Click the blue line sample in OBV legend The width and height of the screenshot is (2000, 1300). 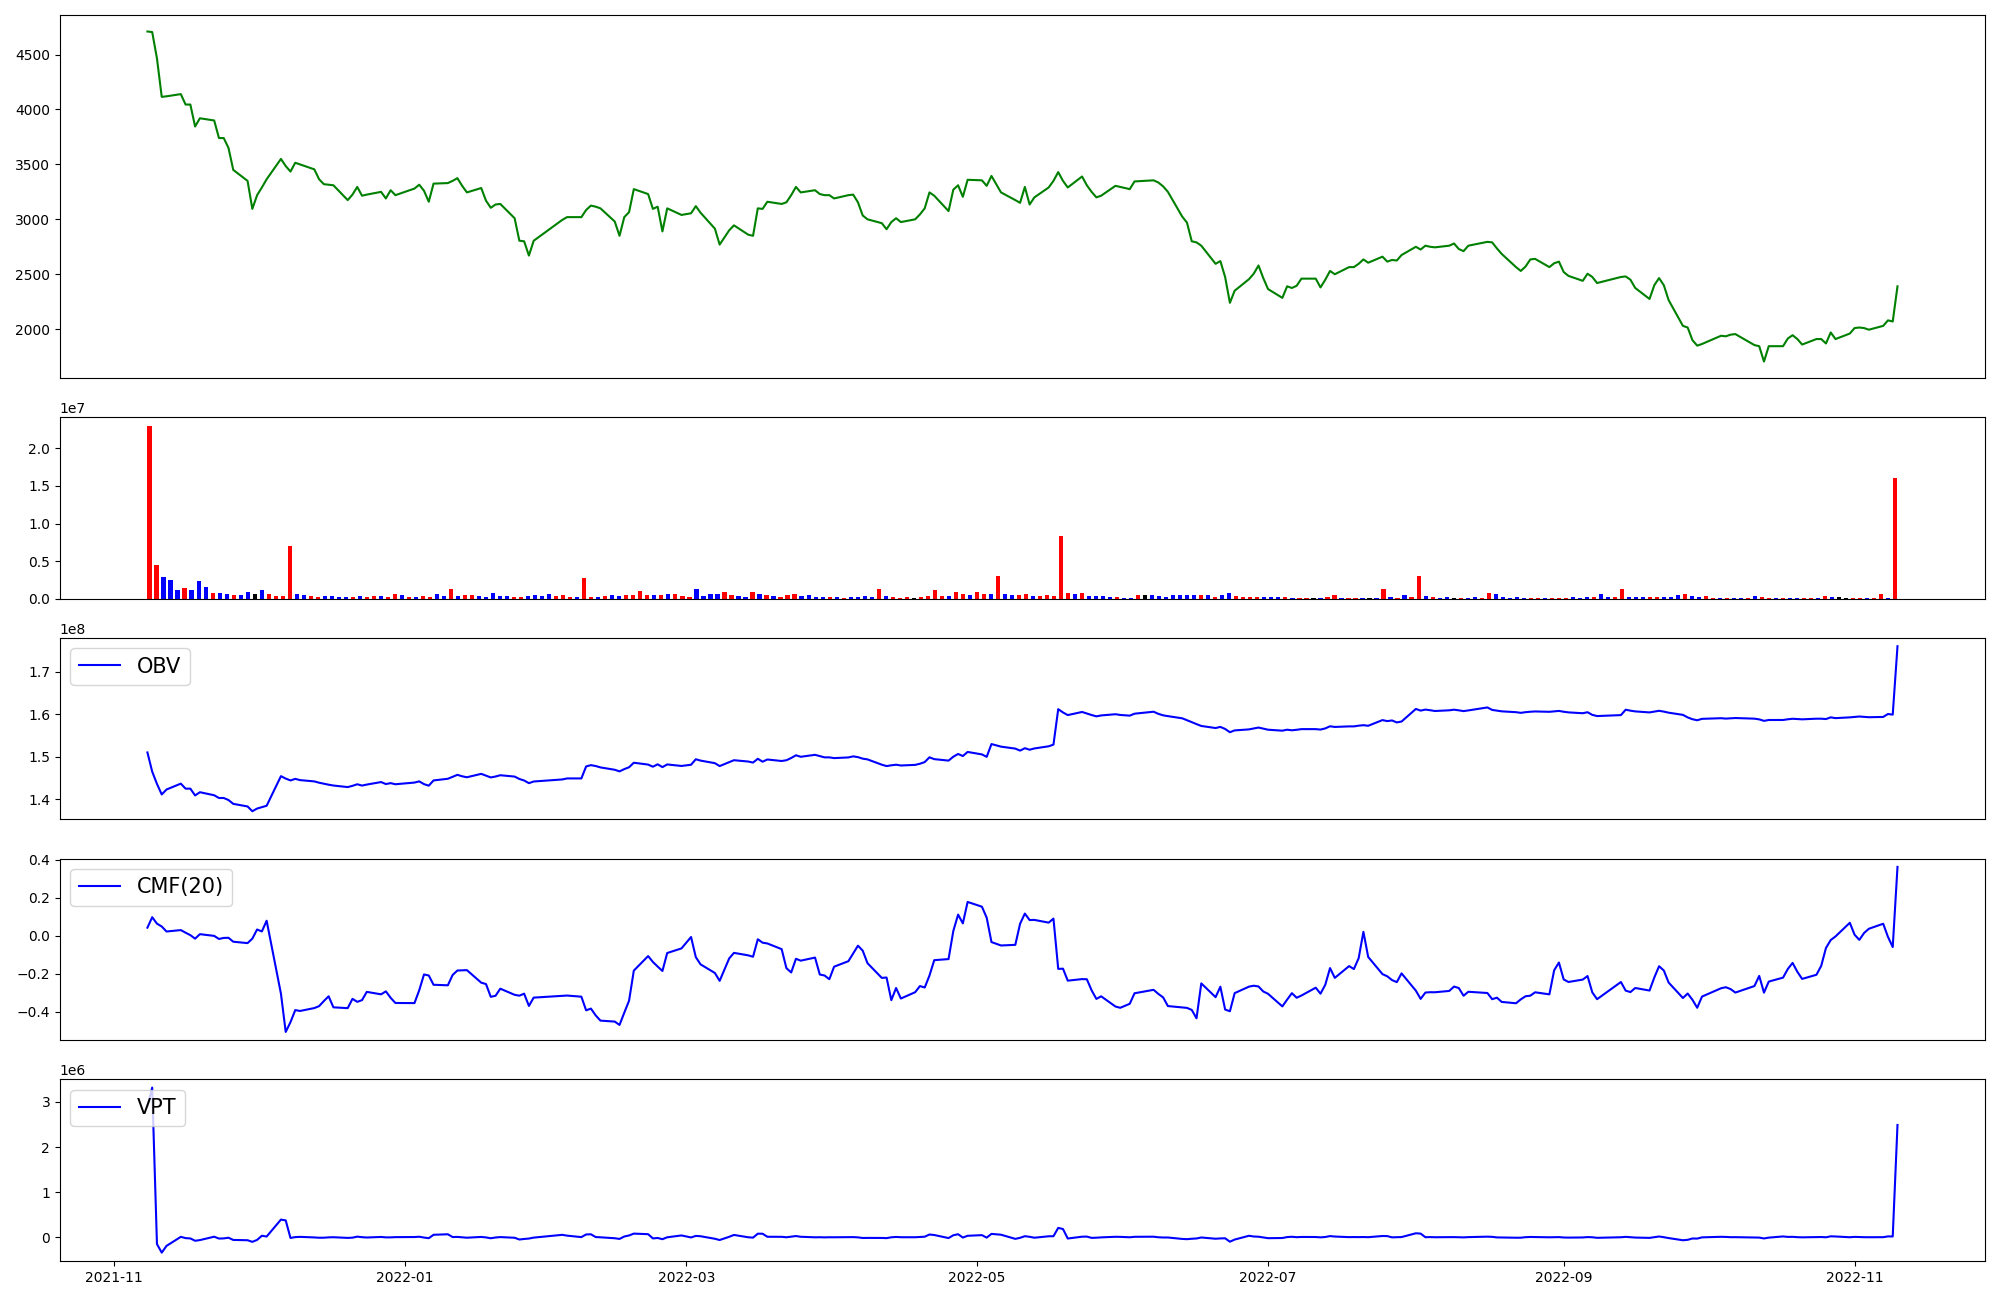99,666
